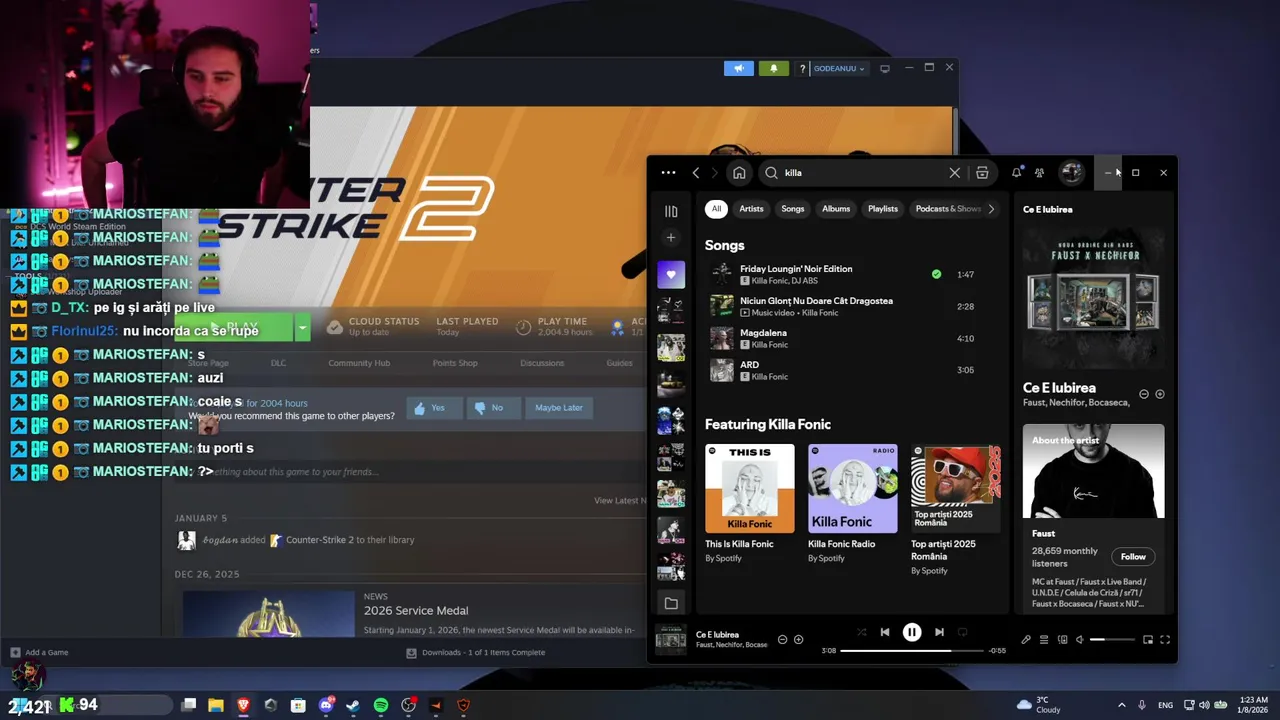The width and height of the screenshot is (1280, 720).
Task: Open GODEANUU account dropdown in Steam
Action: pyautogui.click(x=838, y=69)
